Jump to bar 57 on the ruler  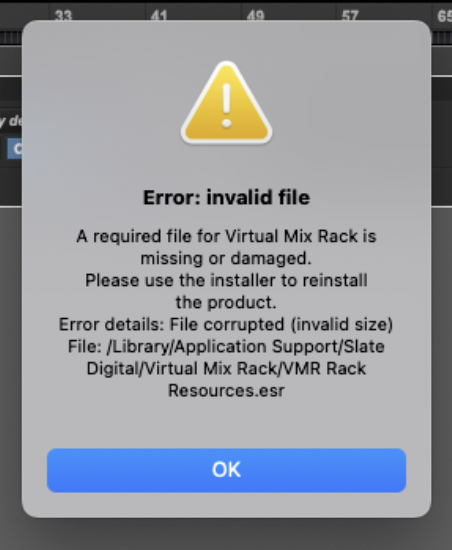pyautogui.click(x=350, y=15)
